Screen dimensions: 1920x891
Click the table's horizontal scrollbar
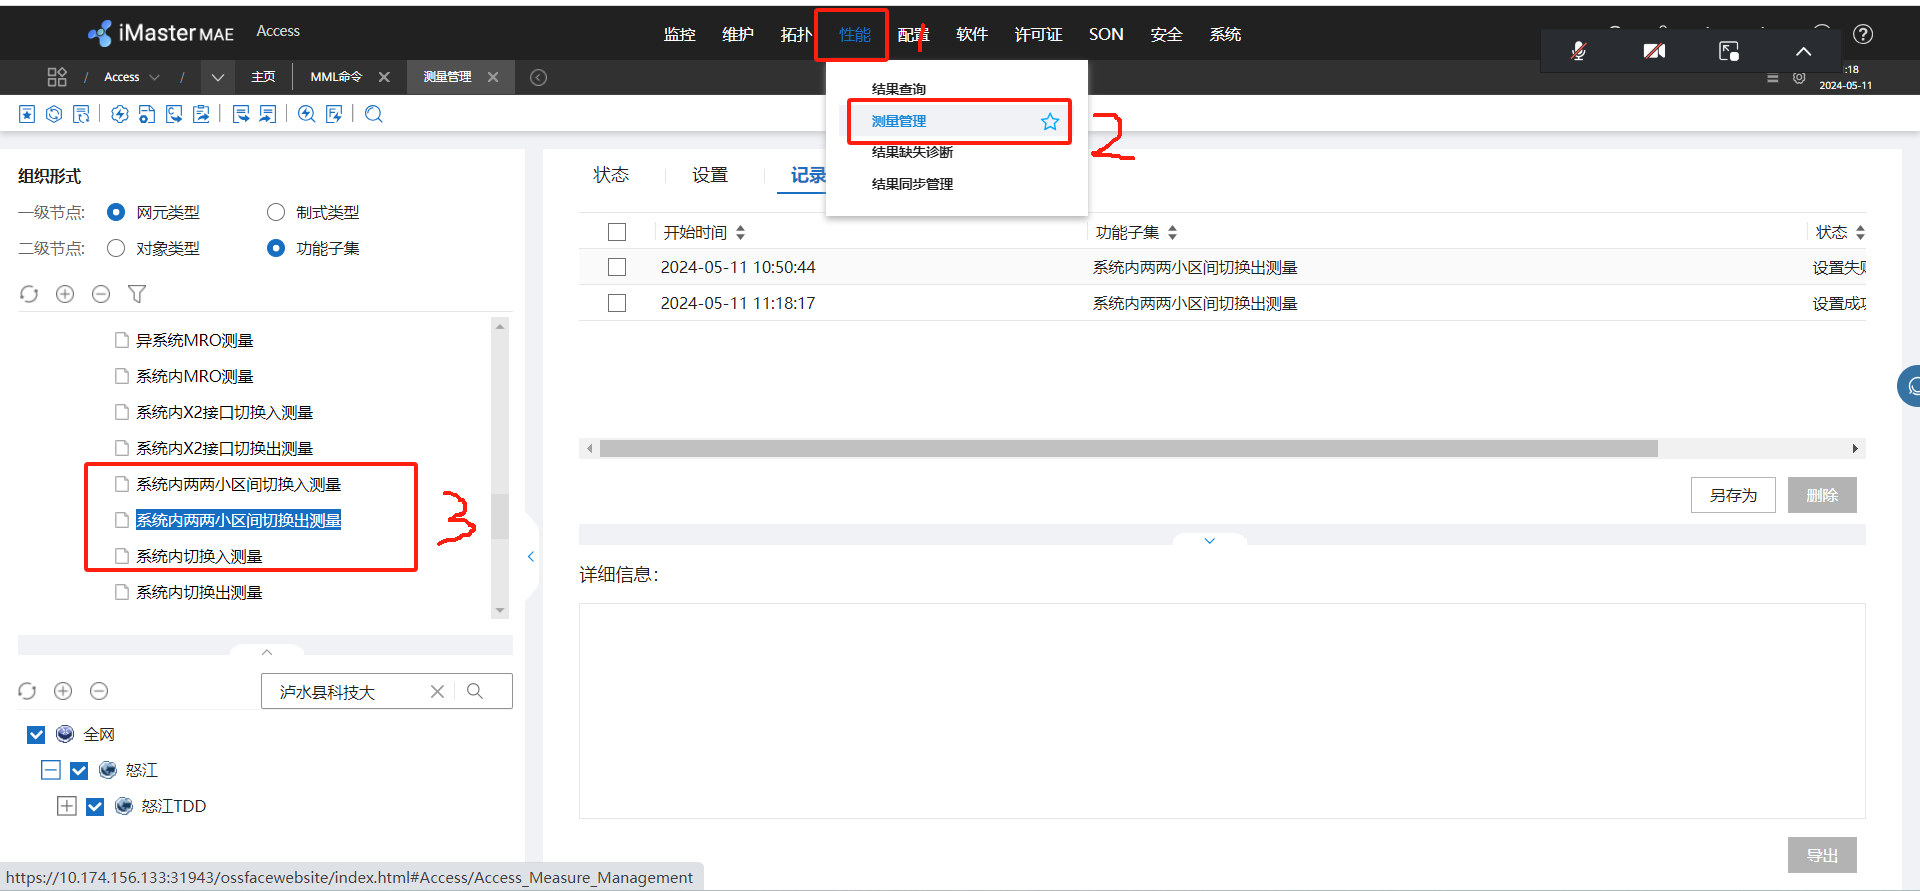click(x=1128, y=448)
